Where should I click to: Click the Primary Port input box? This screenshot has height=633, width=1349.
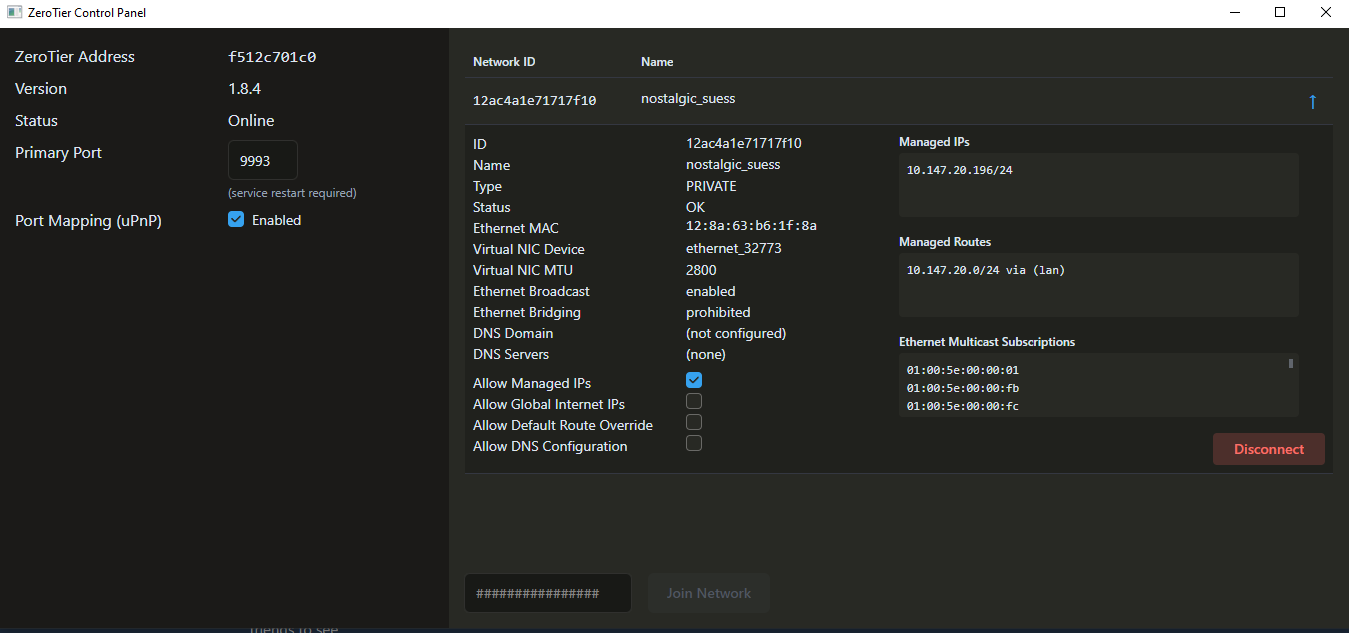click(x=263, y=160)
